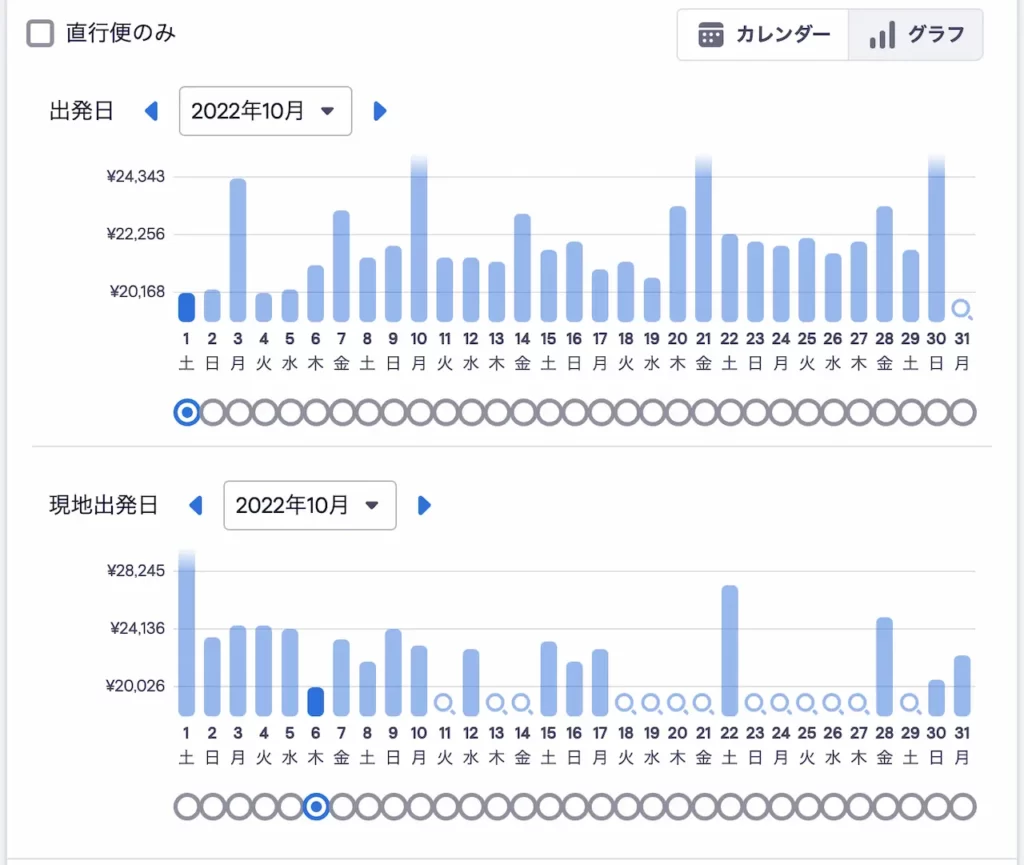Click the 出発日 section label
The image size is (1024, 865).
(x=82, y=111)
